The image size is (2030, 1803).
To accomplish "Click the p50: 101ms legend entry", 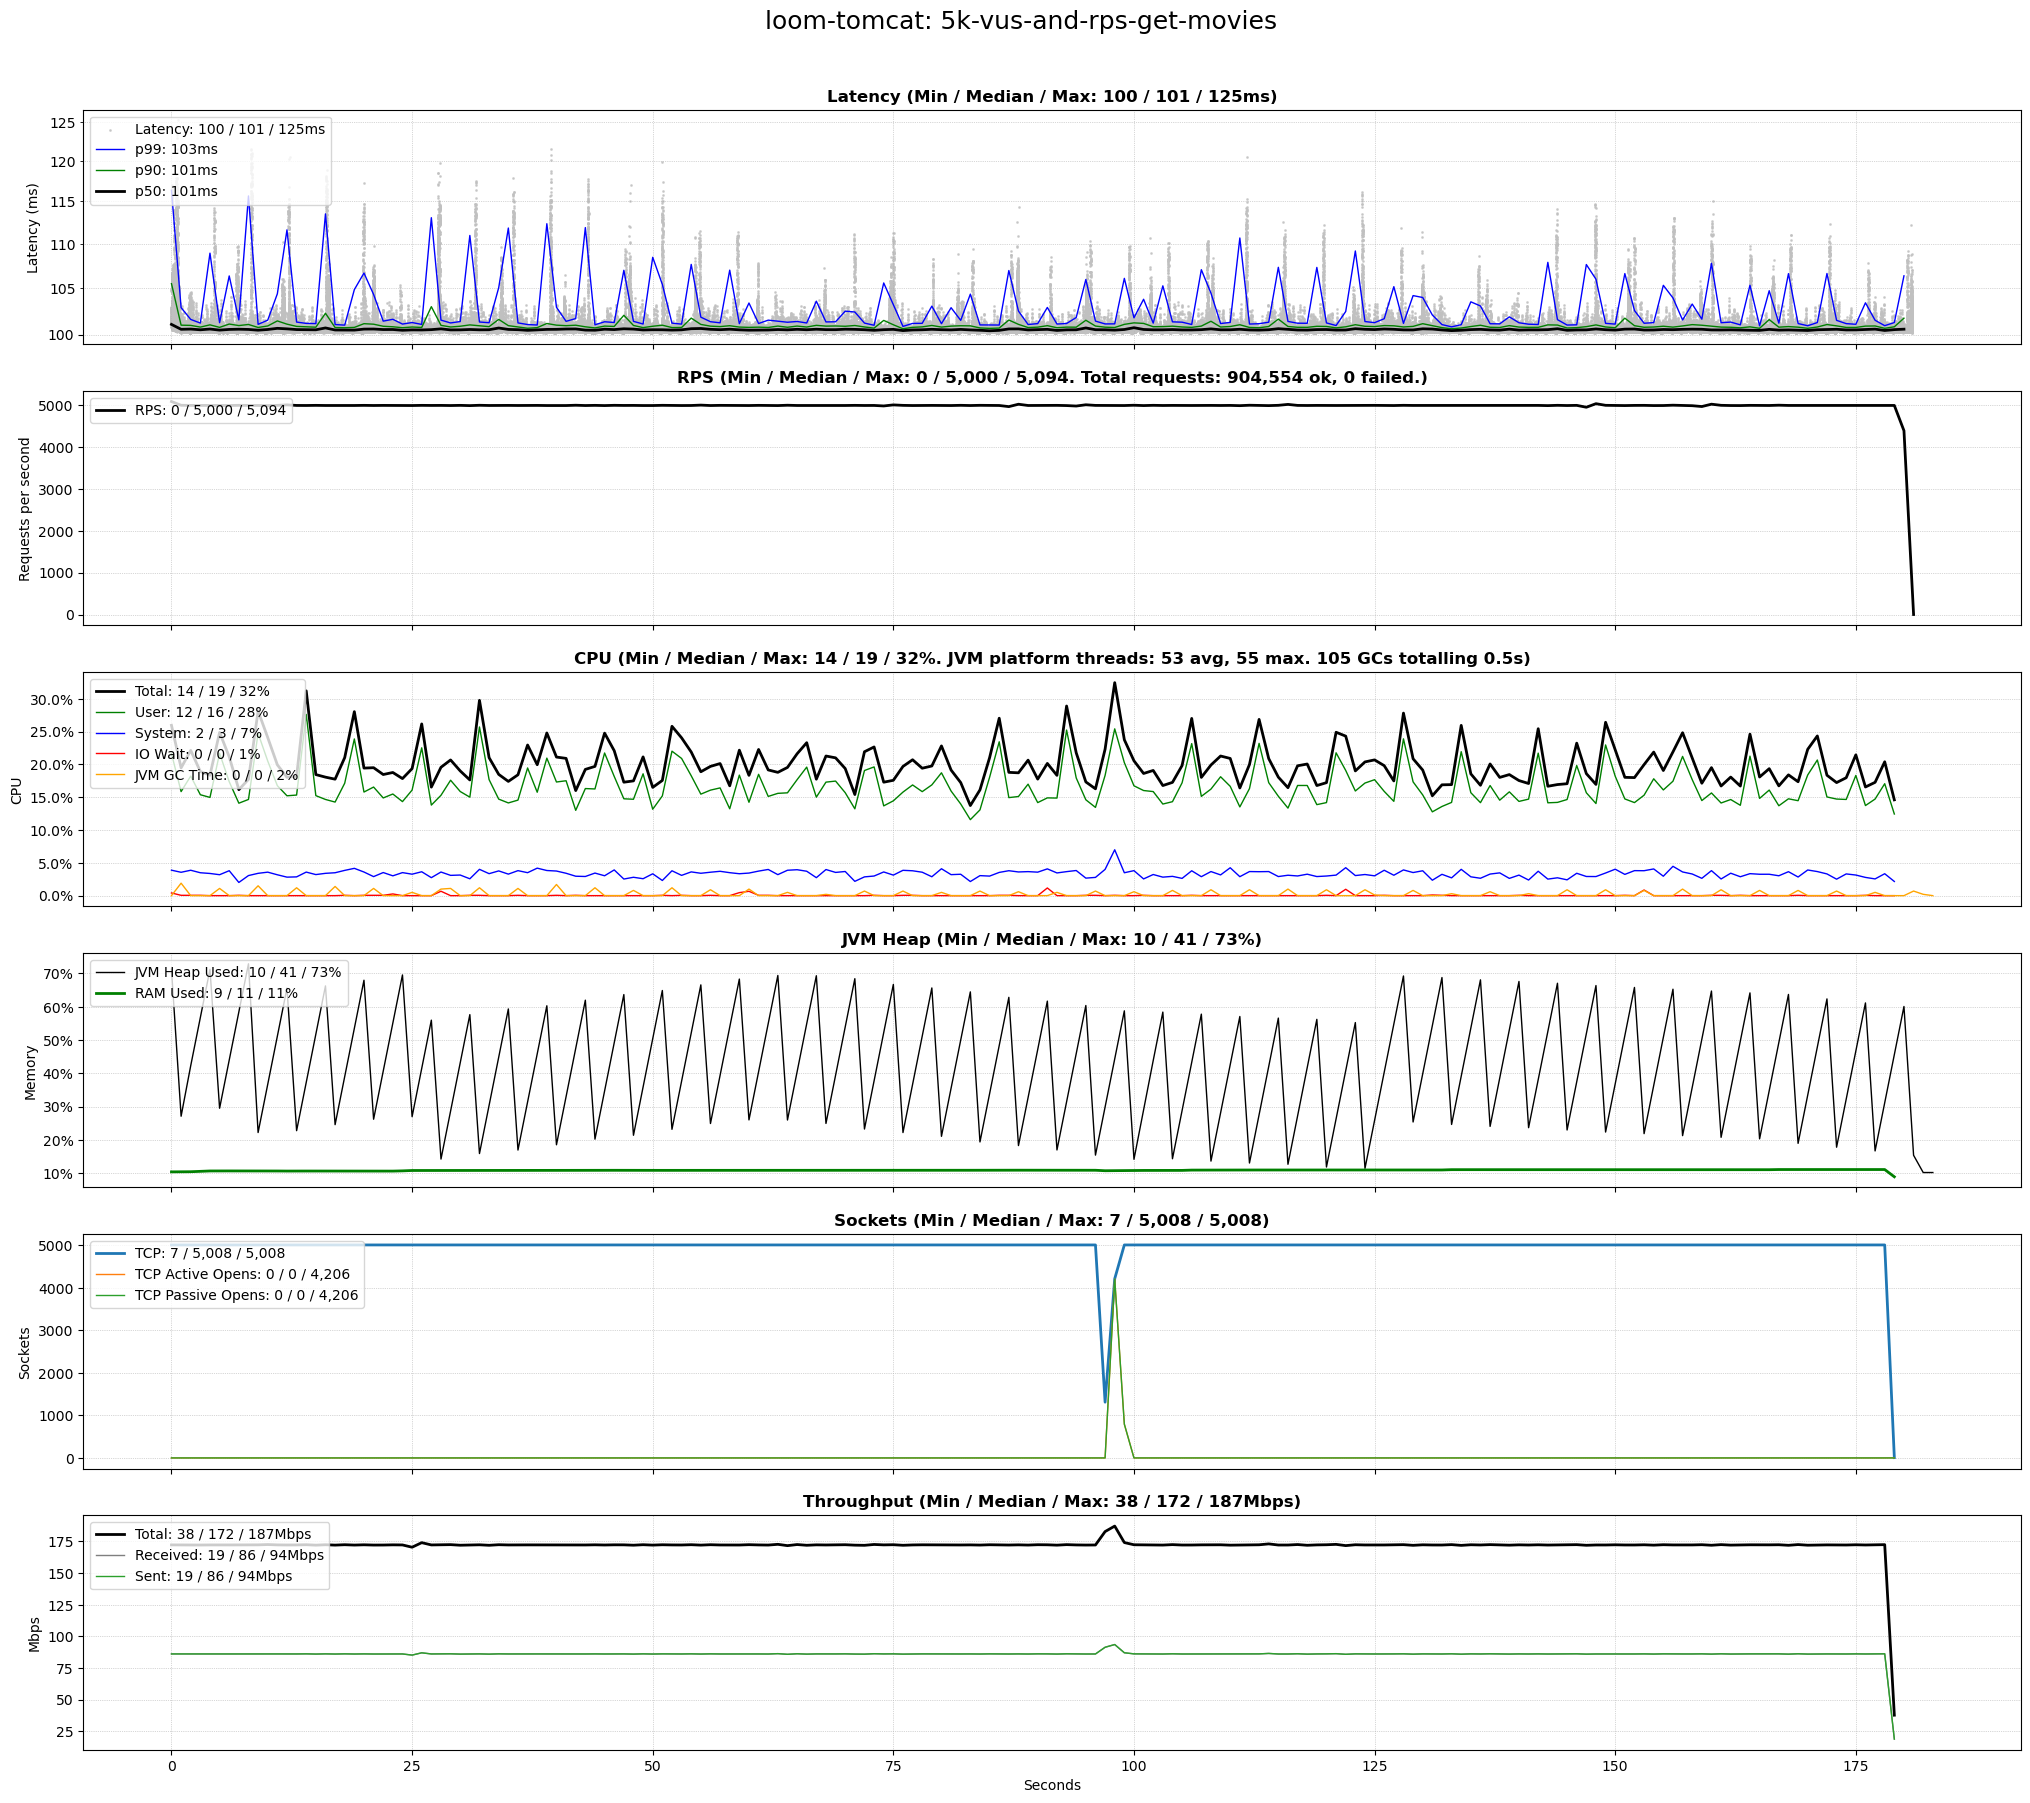I will (x=176, y=192).
